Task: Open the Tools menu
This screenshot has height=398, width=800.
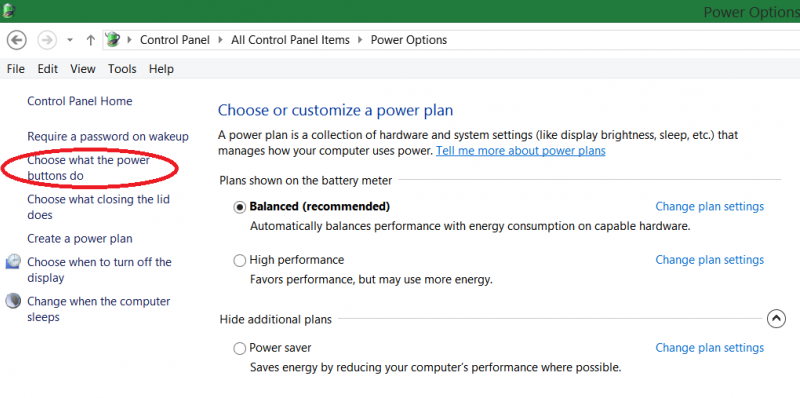Action: tap(122, 69)
